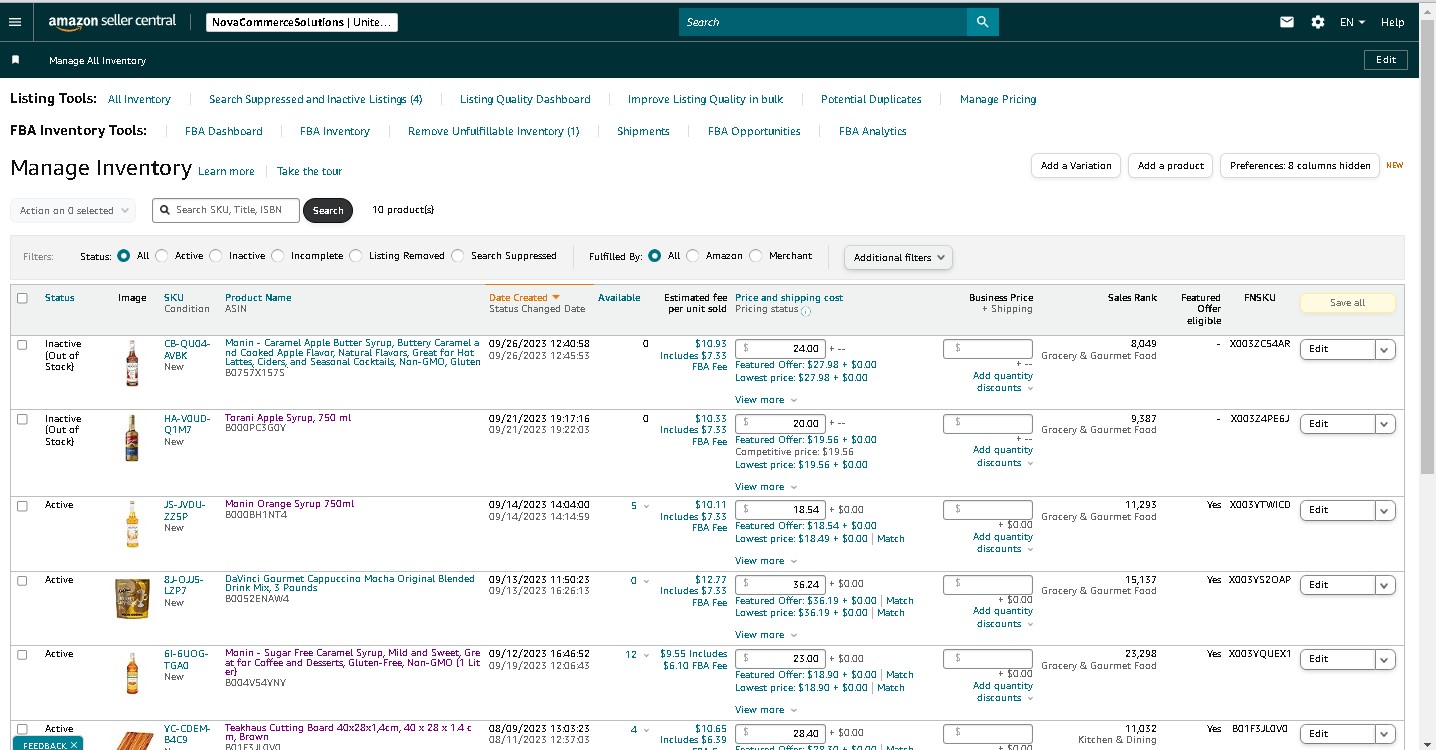1436x750 pixels.
Task: Tick the select-all checkbox in table header
Action: click(x=22, y=298)
